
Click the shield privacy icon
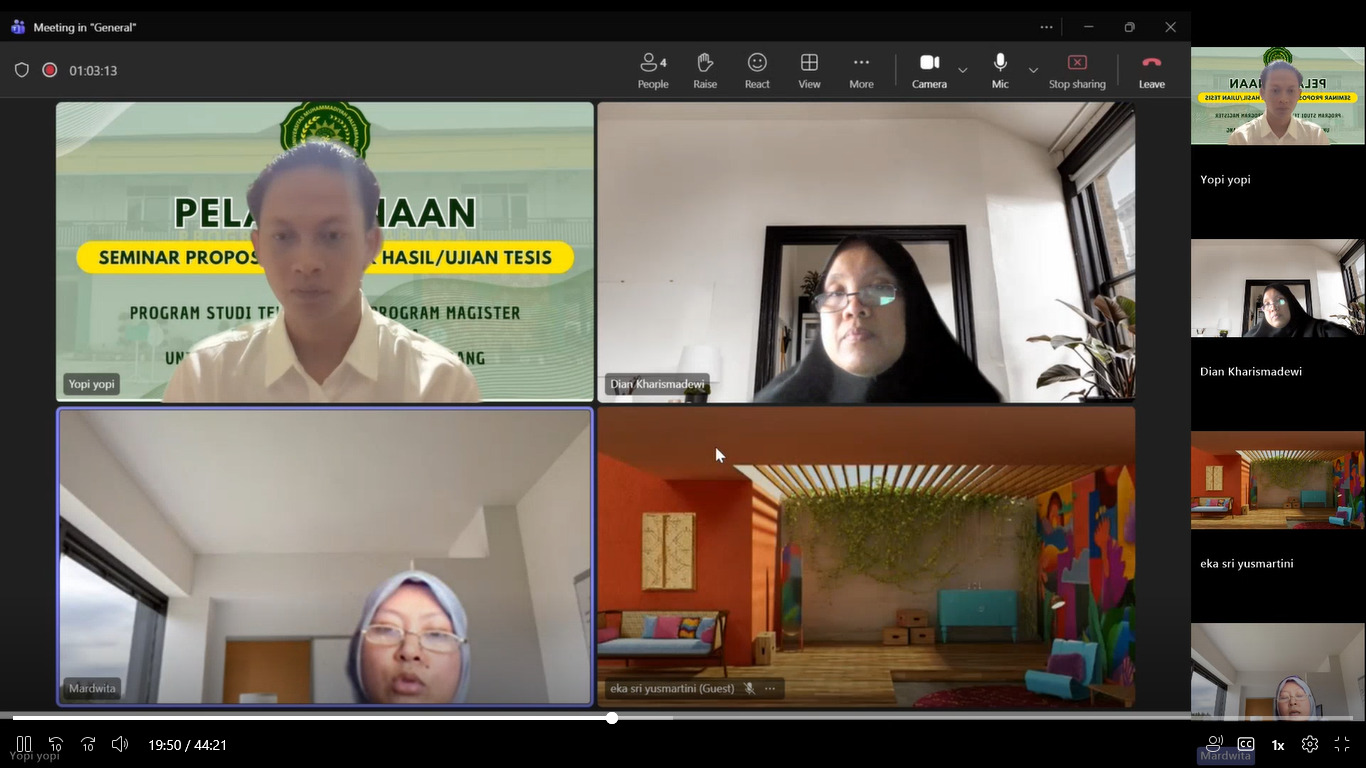click(21, 70)
